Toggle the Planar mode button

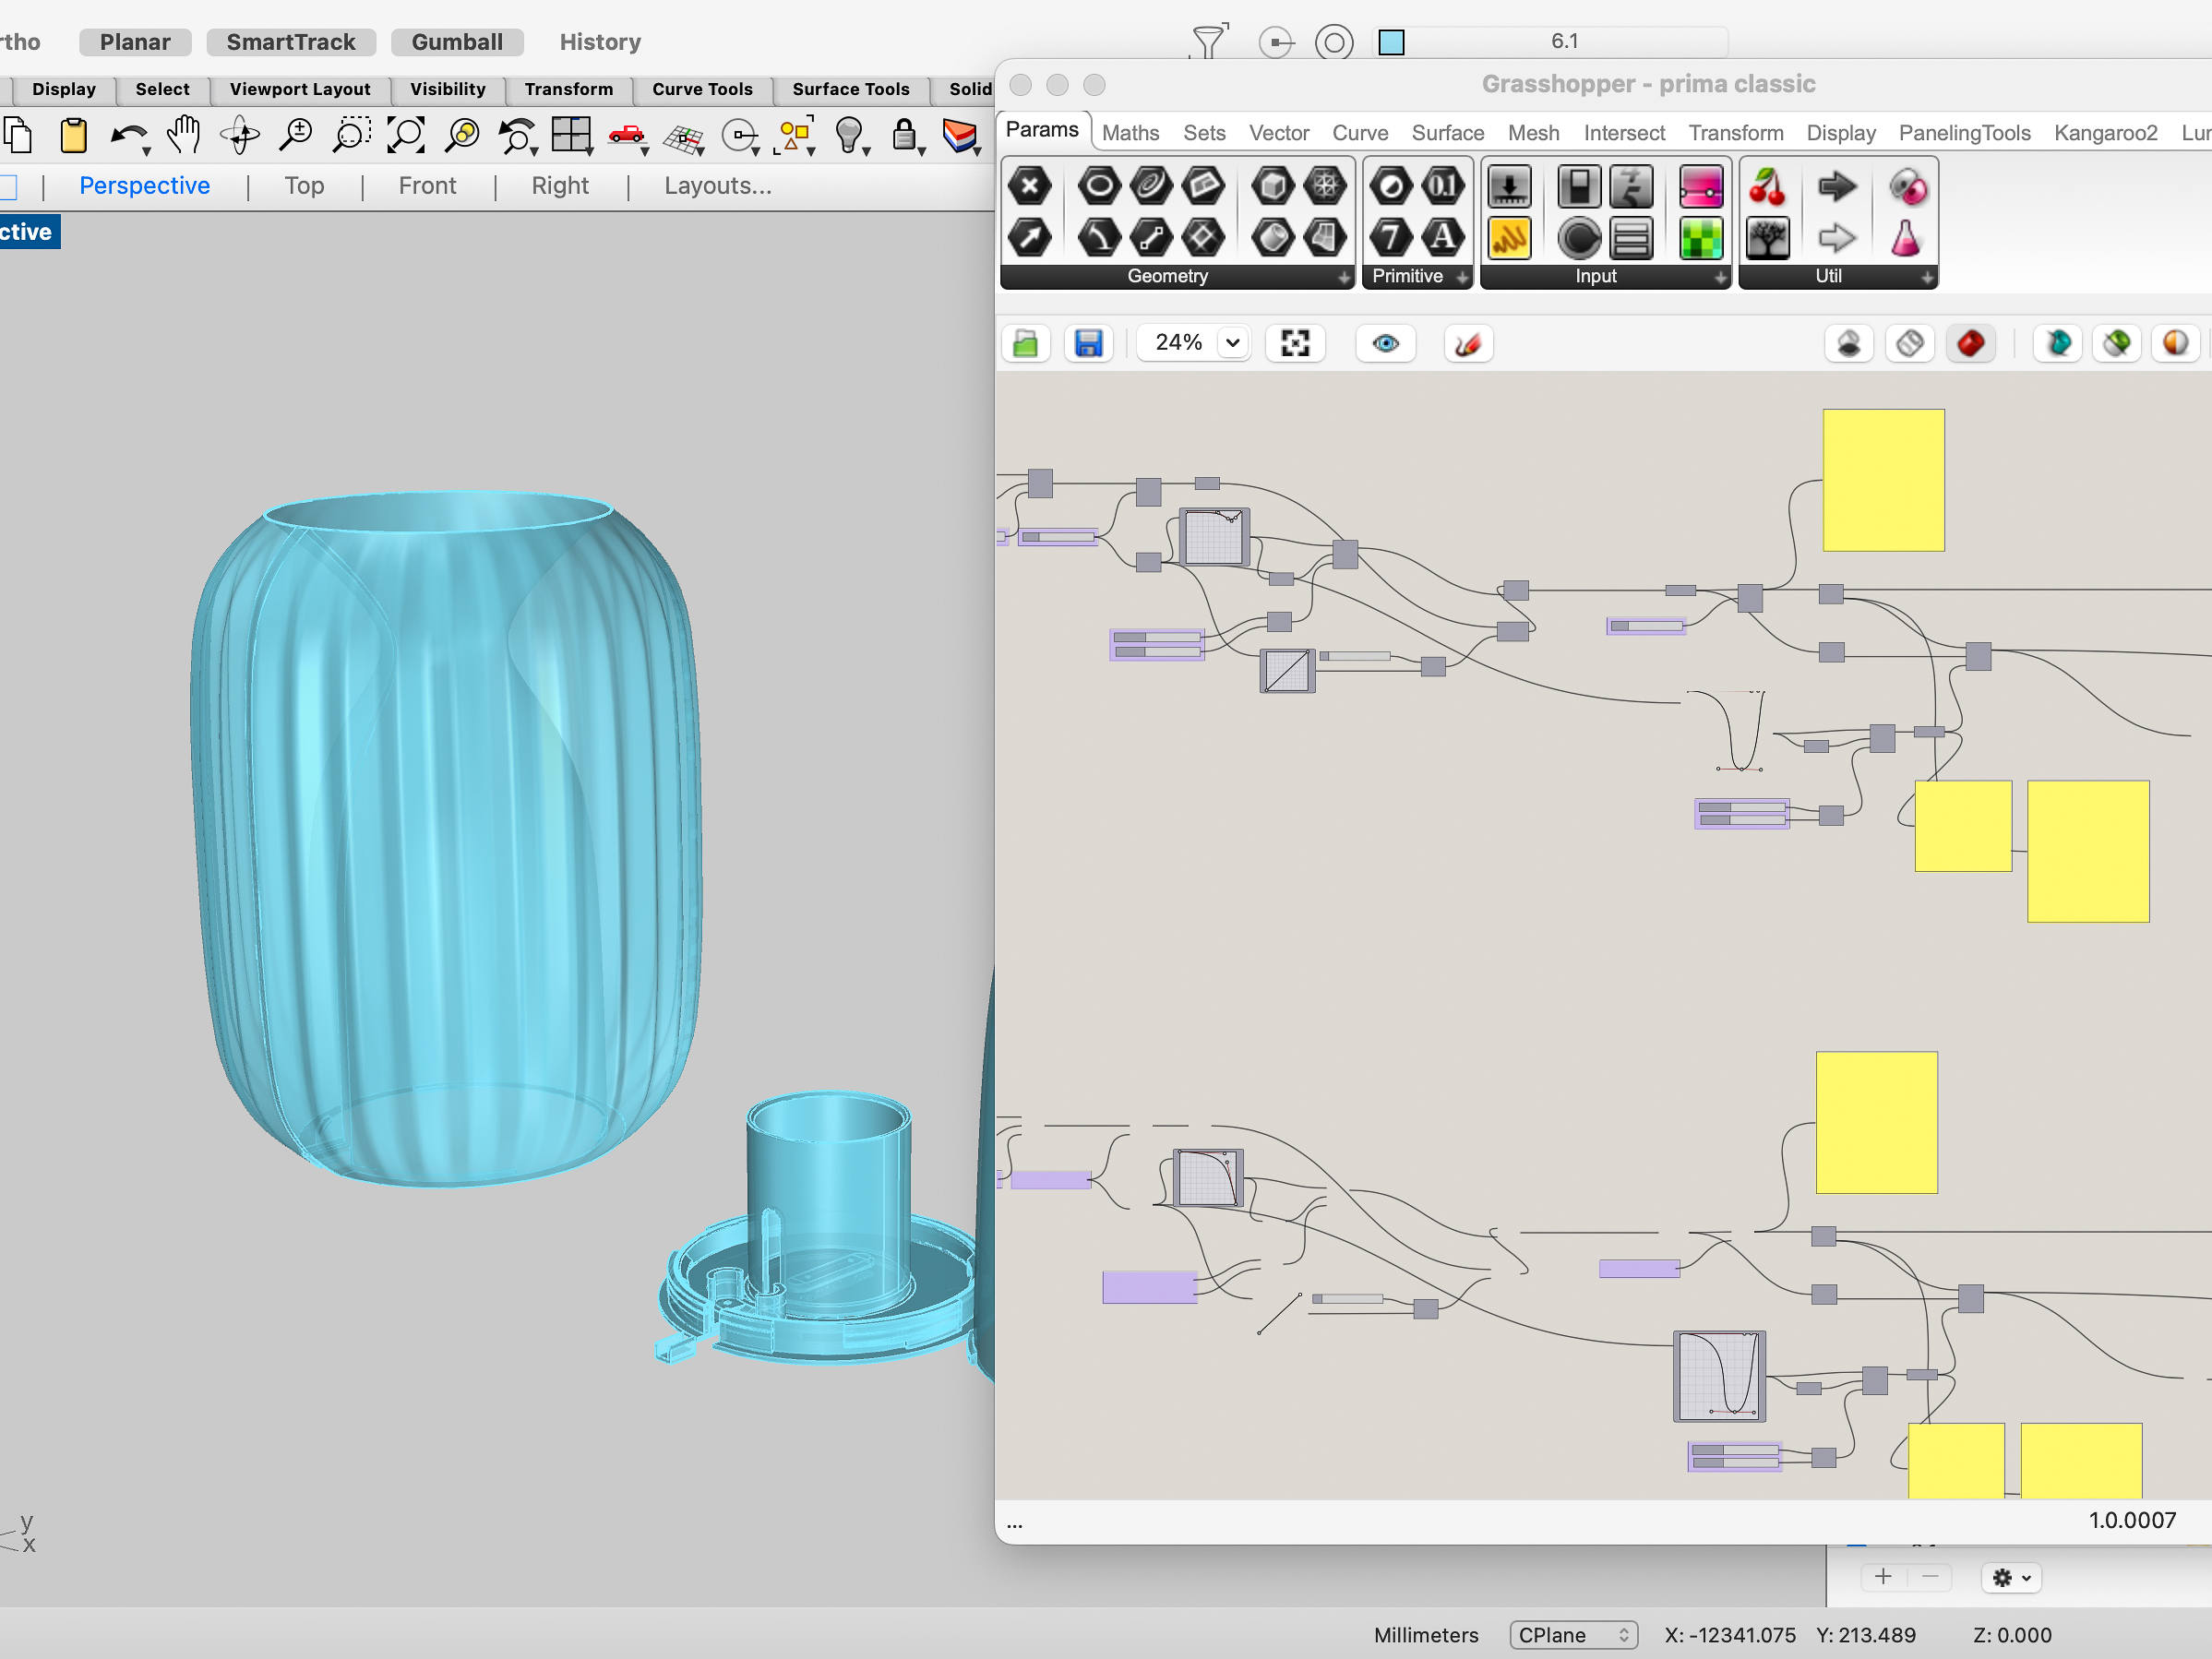135,42
